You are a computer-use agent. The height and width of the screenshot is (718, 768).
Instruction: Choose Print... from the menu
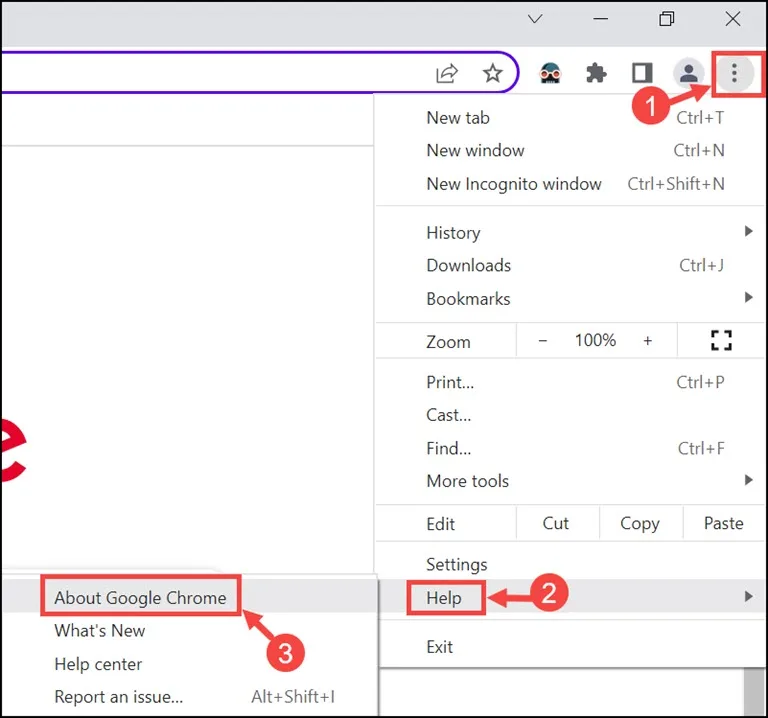[571, 382]
